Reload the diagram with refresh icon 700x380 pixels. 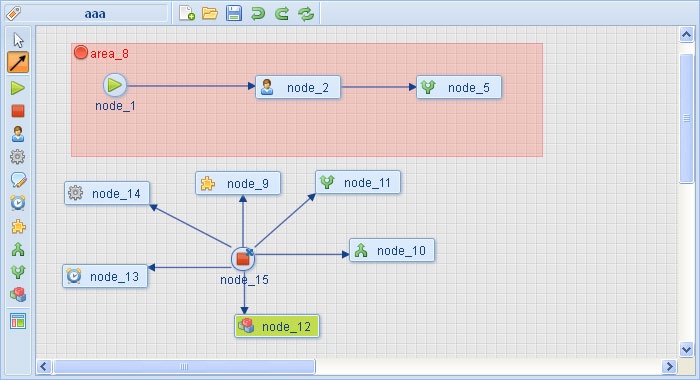point(306,13)
